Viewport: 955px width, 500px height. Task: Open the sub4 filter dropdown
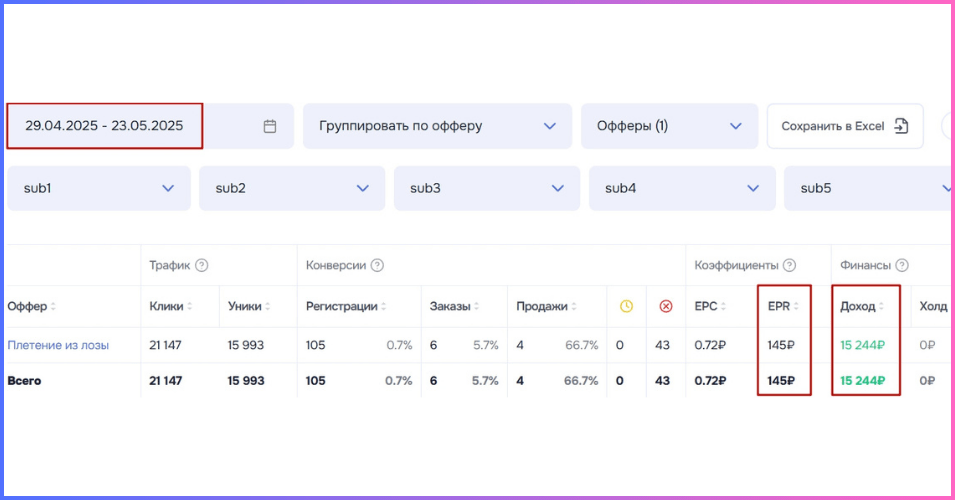click(x=682, y=188)
